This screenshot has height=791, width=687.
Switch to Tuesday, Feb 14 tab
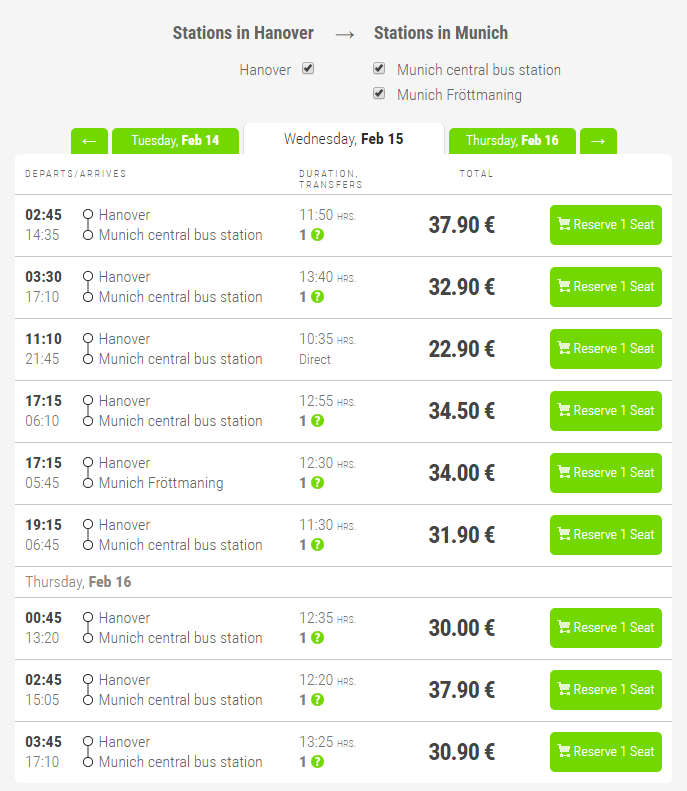[x=175, y=141]
